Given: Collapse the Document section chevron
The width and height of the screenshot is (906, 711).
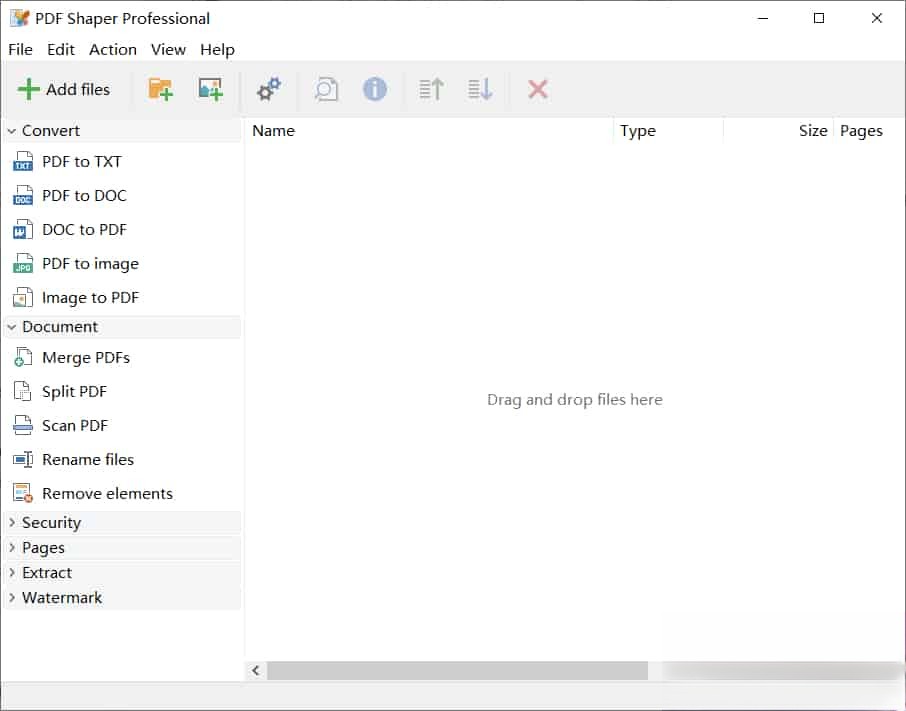Looking at the screenshot, I should 12,327.
